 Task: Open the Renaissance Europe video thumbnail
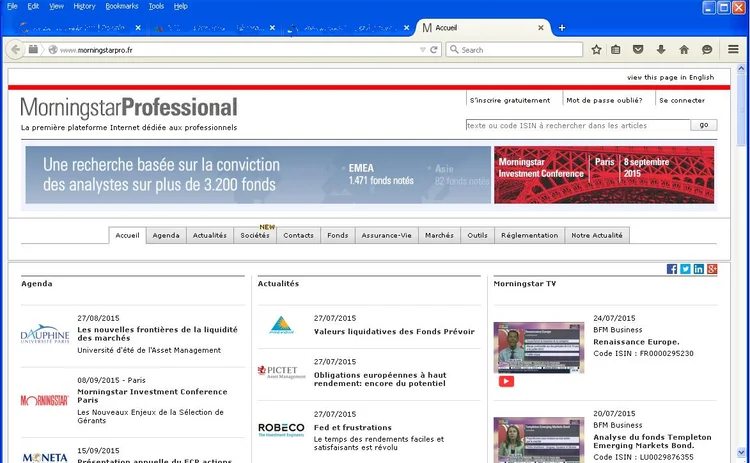click(539, 347)
